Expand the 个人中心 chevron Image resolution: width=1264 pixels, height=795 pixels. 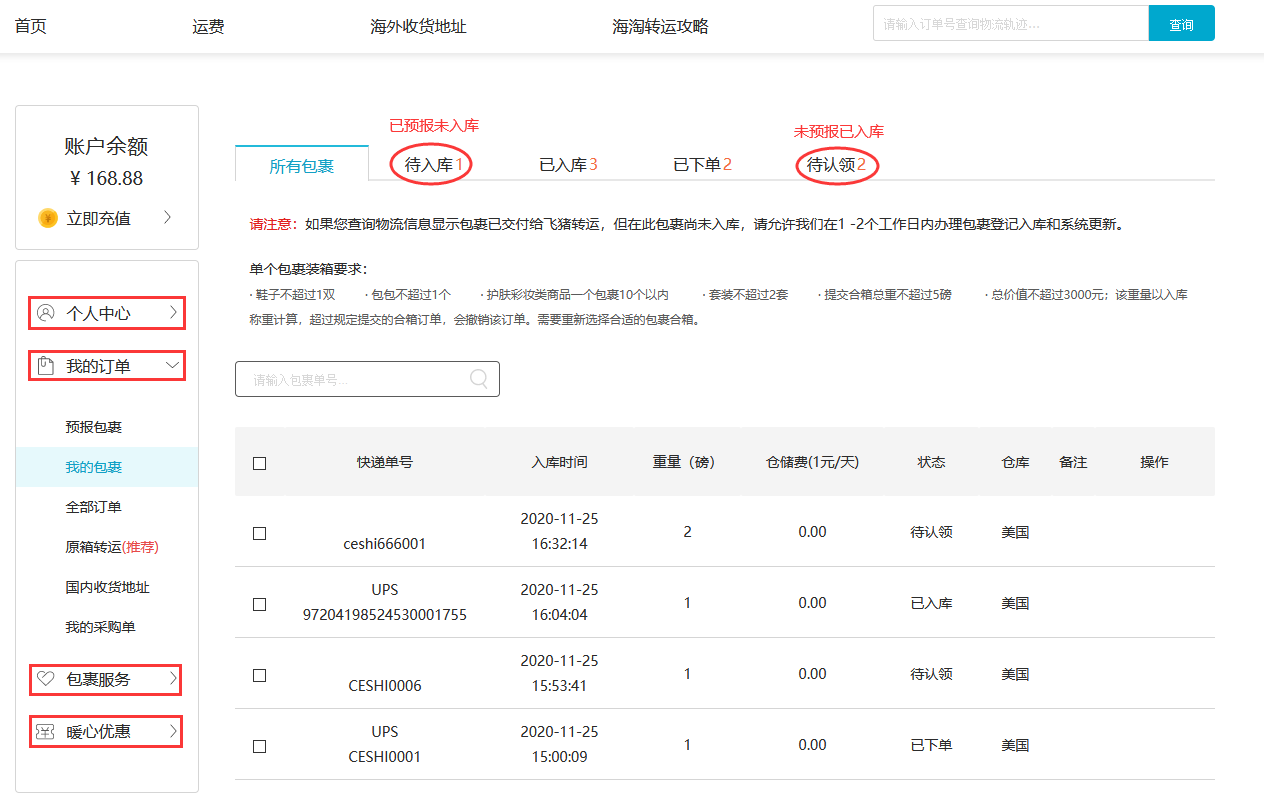173,313
